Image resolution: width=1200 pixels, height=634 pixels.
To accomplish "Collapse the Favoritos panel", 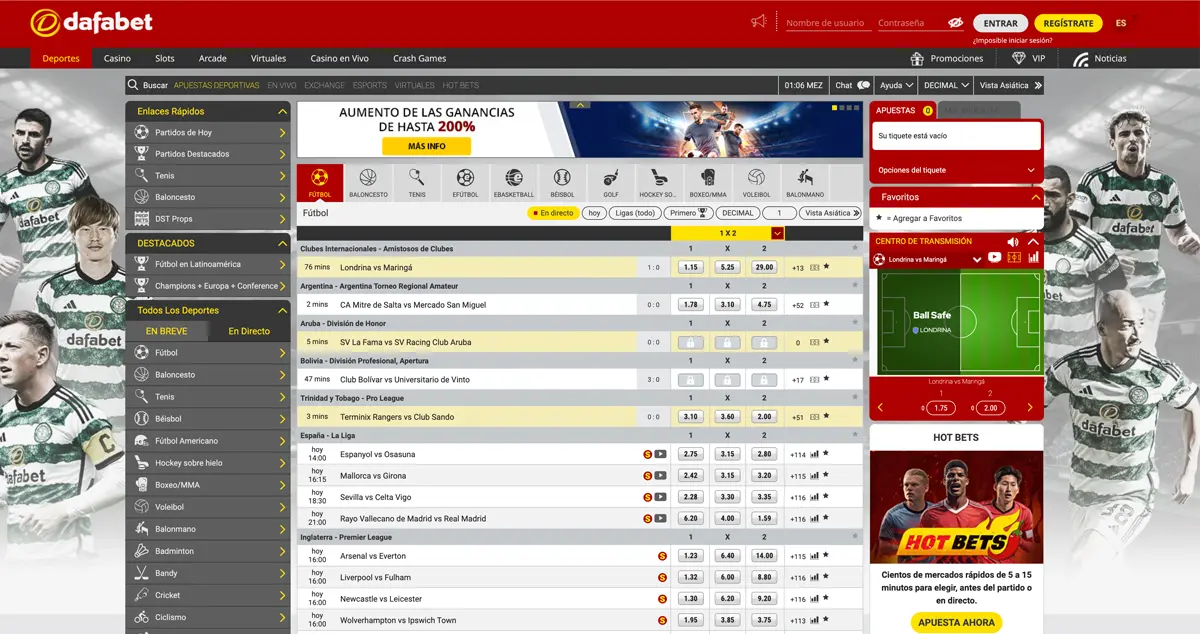I will coord(1034,197).
